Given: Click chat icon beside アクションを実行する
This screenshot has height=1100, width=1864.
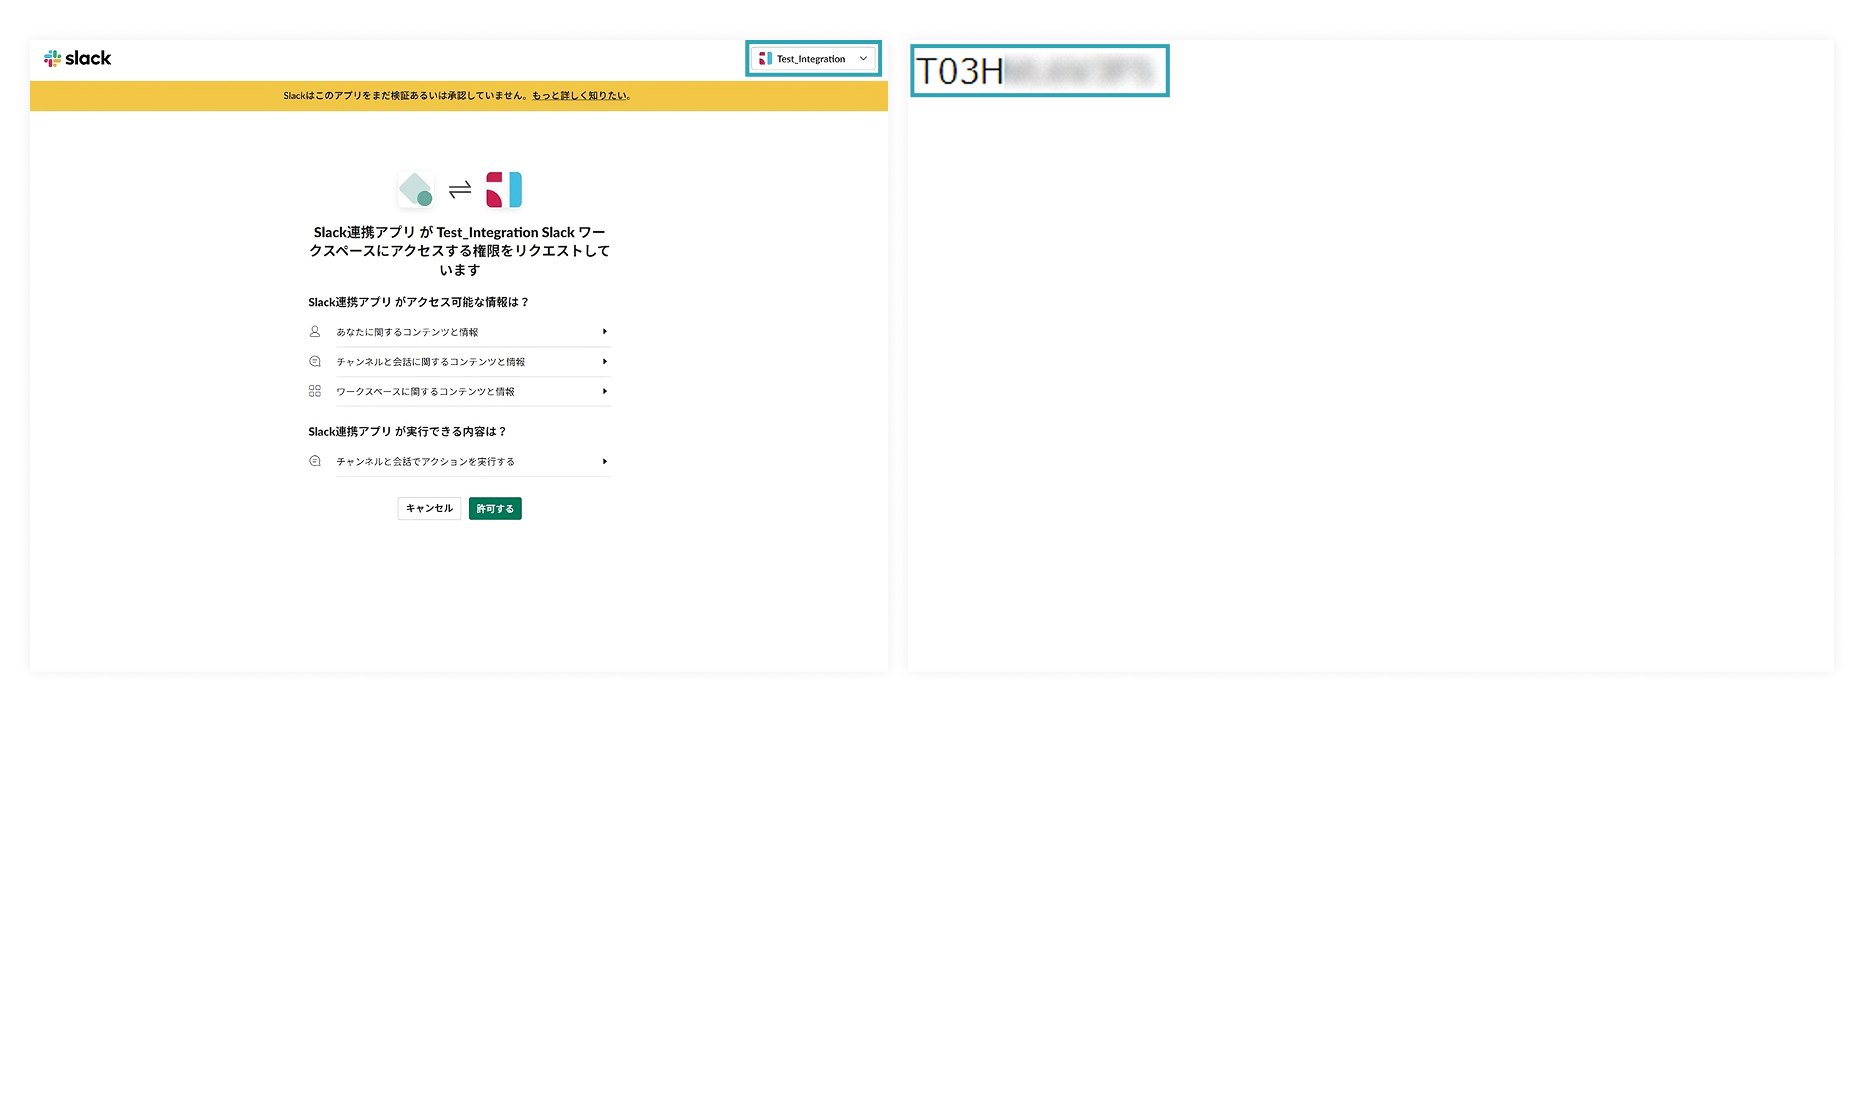Looking at the screenshot, I should [x=315, y=461].
